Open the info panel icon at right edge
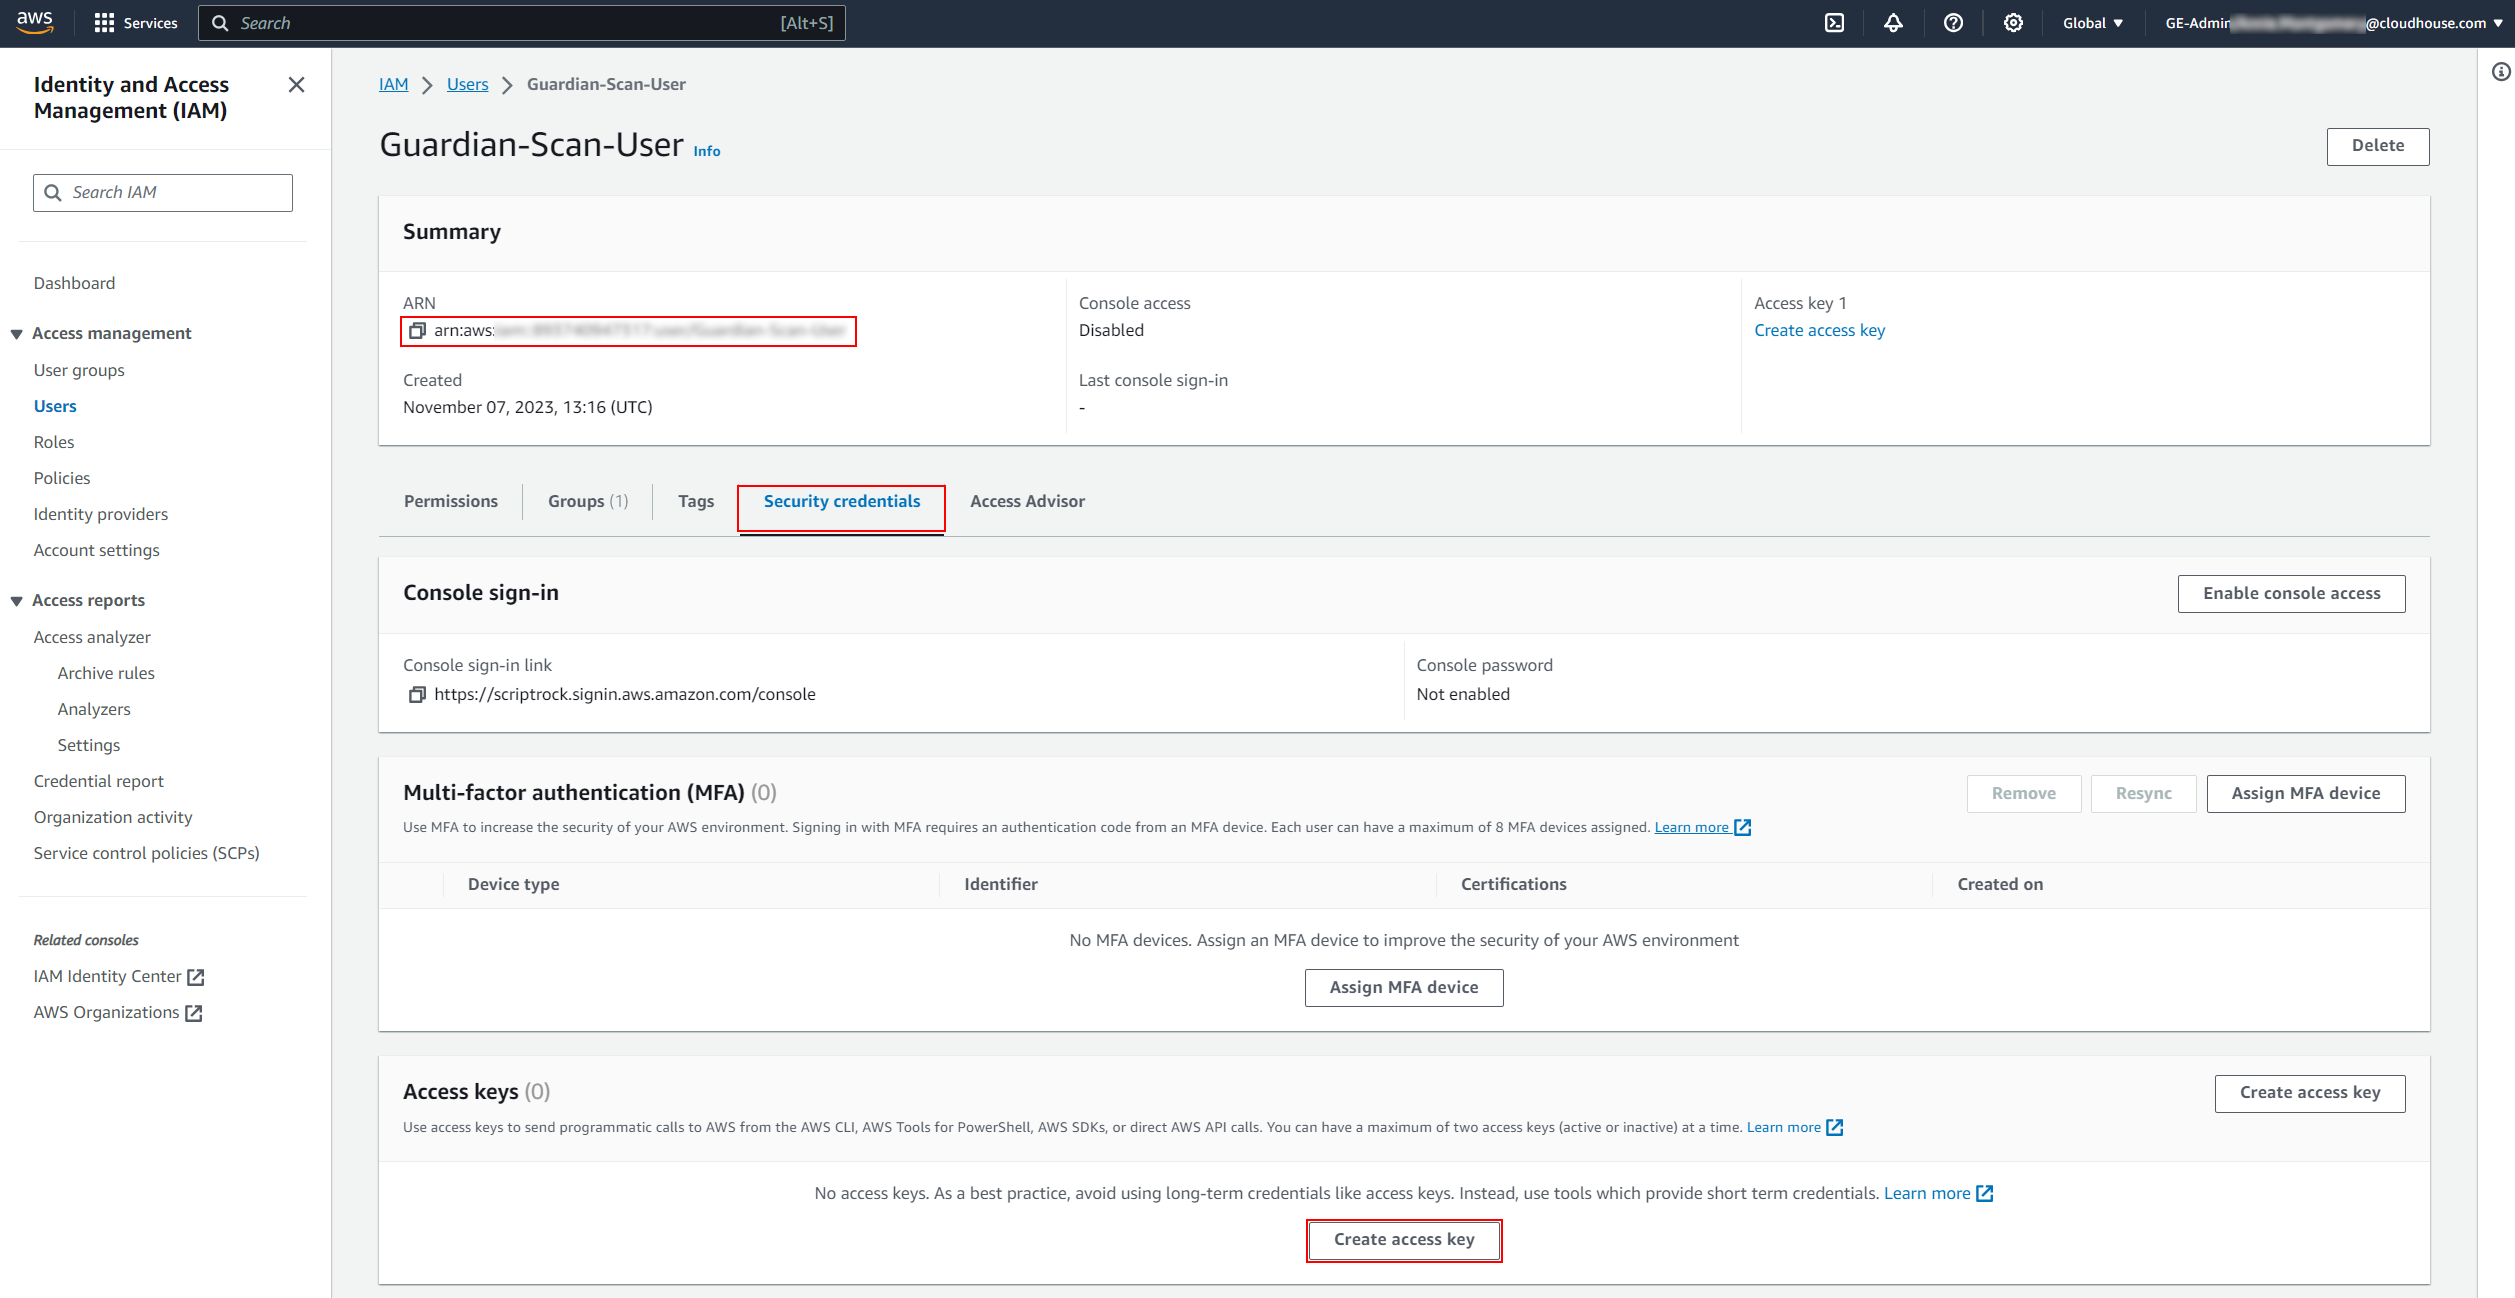Image resolution: width=2515 pixels, height=1298 pixels. [2500, 72]
